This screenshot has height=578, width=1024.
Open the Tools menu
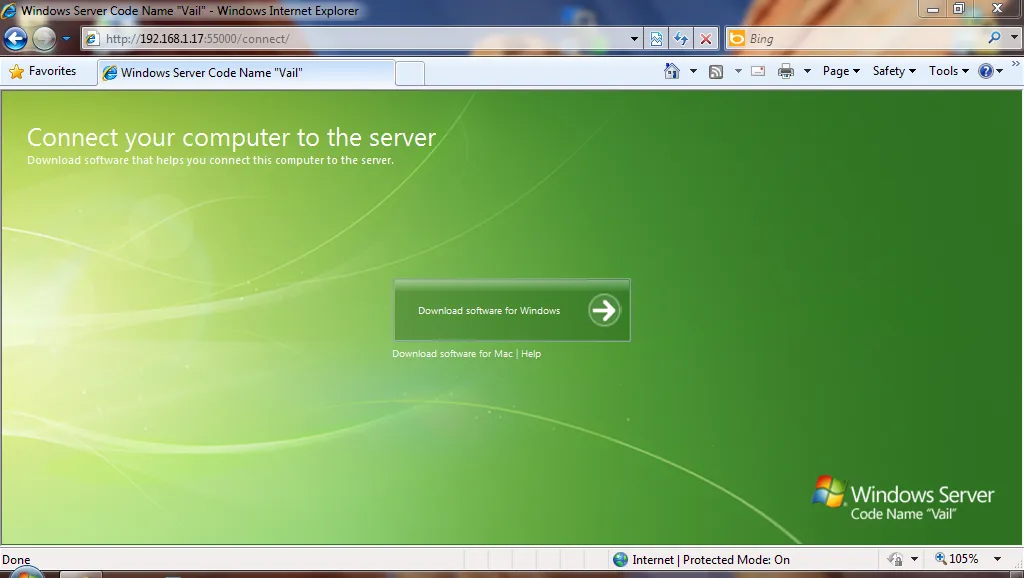coord(949,71)
